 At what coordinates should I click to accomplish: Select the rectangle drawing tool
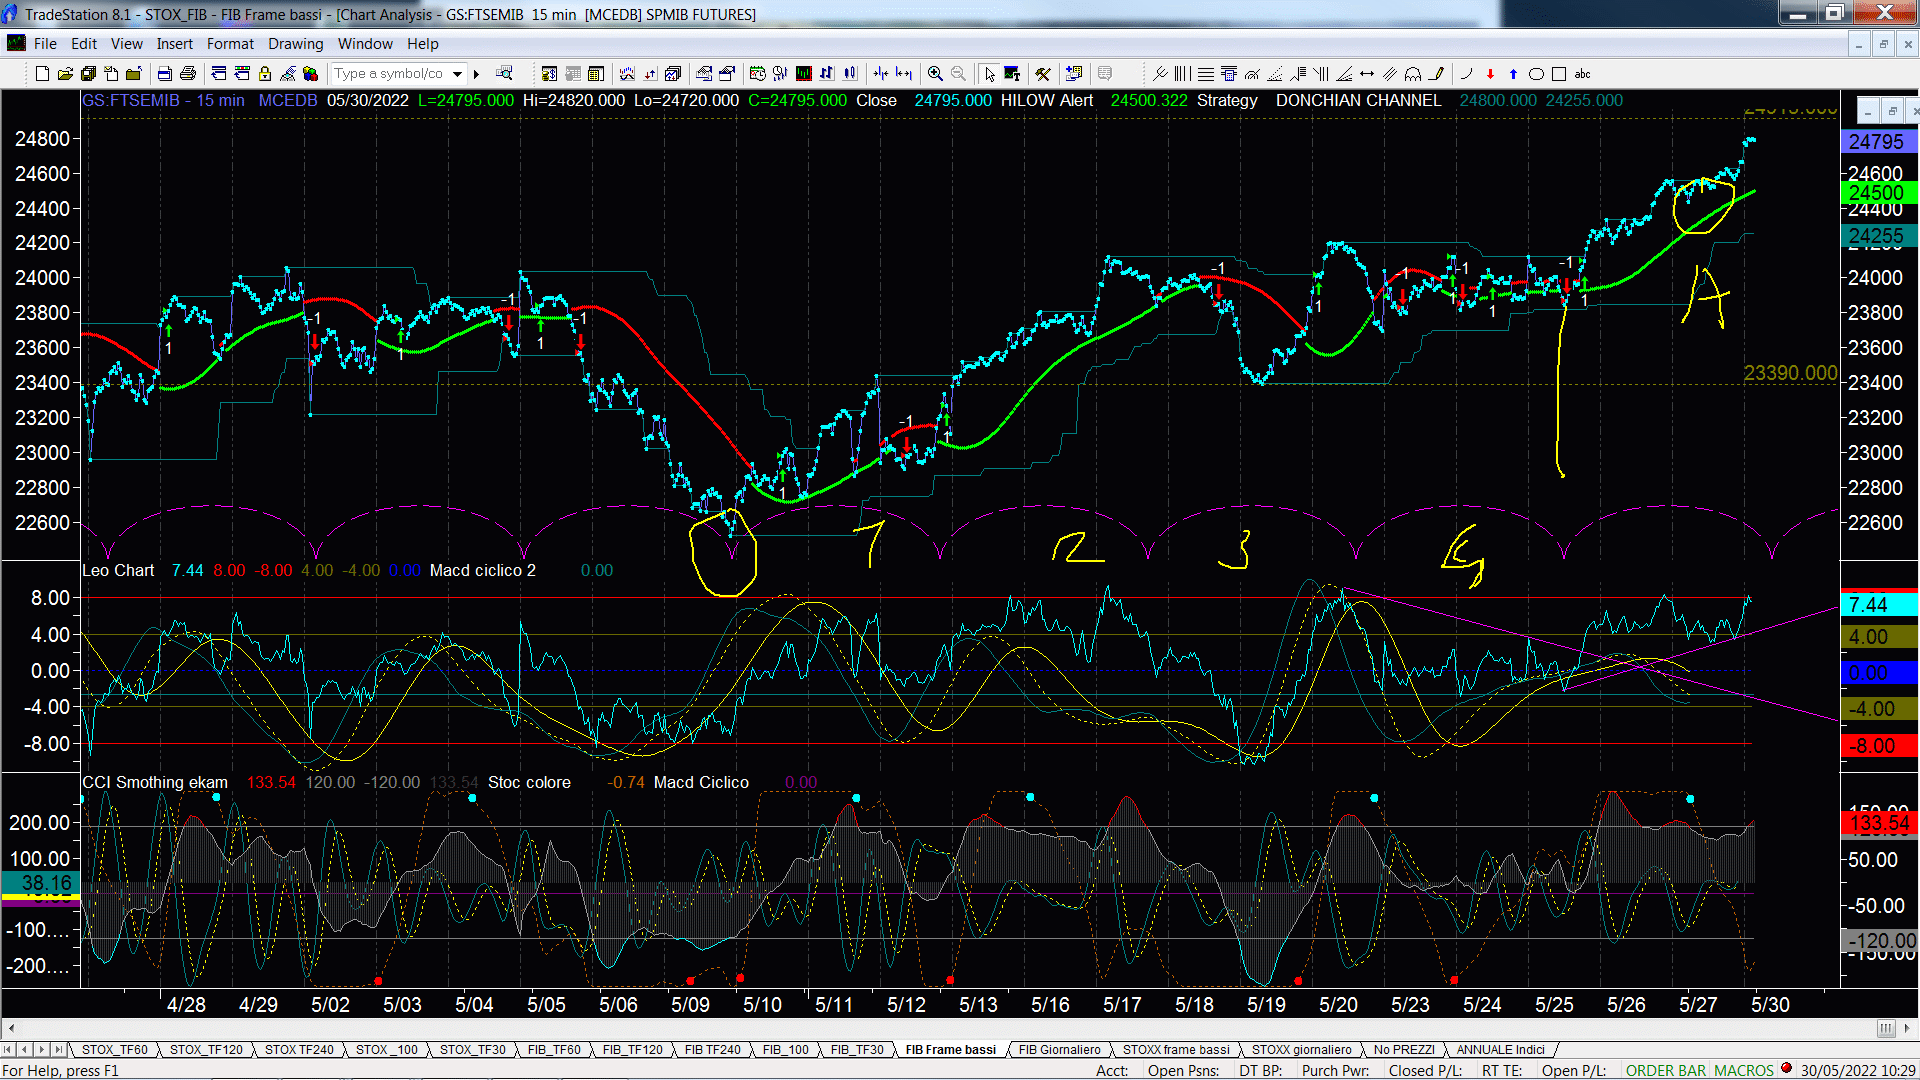coord(1559,74)
